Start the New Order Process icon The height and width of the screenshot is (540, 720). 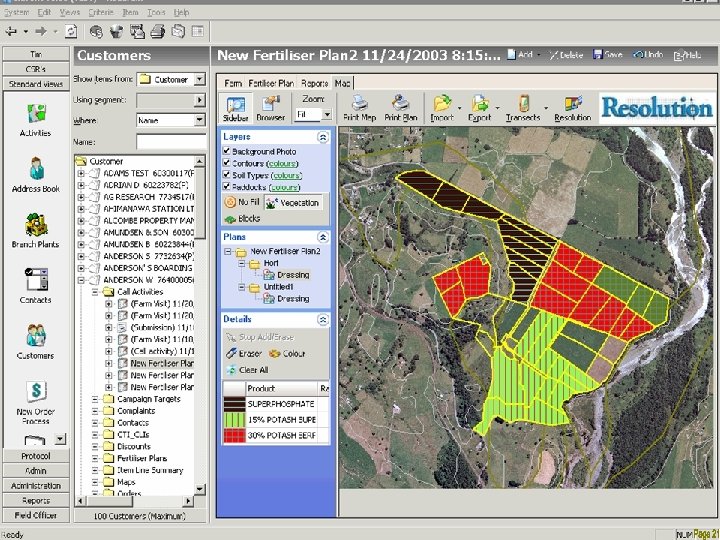click(x=36, y=393)
